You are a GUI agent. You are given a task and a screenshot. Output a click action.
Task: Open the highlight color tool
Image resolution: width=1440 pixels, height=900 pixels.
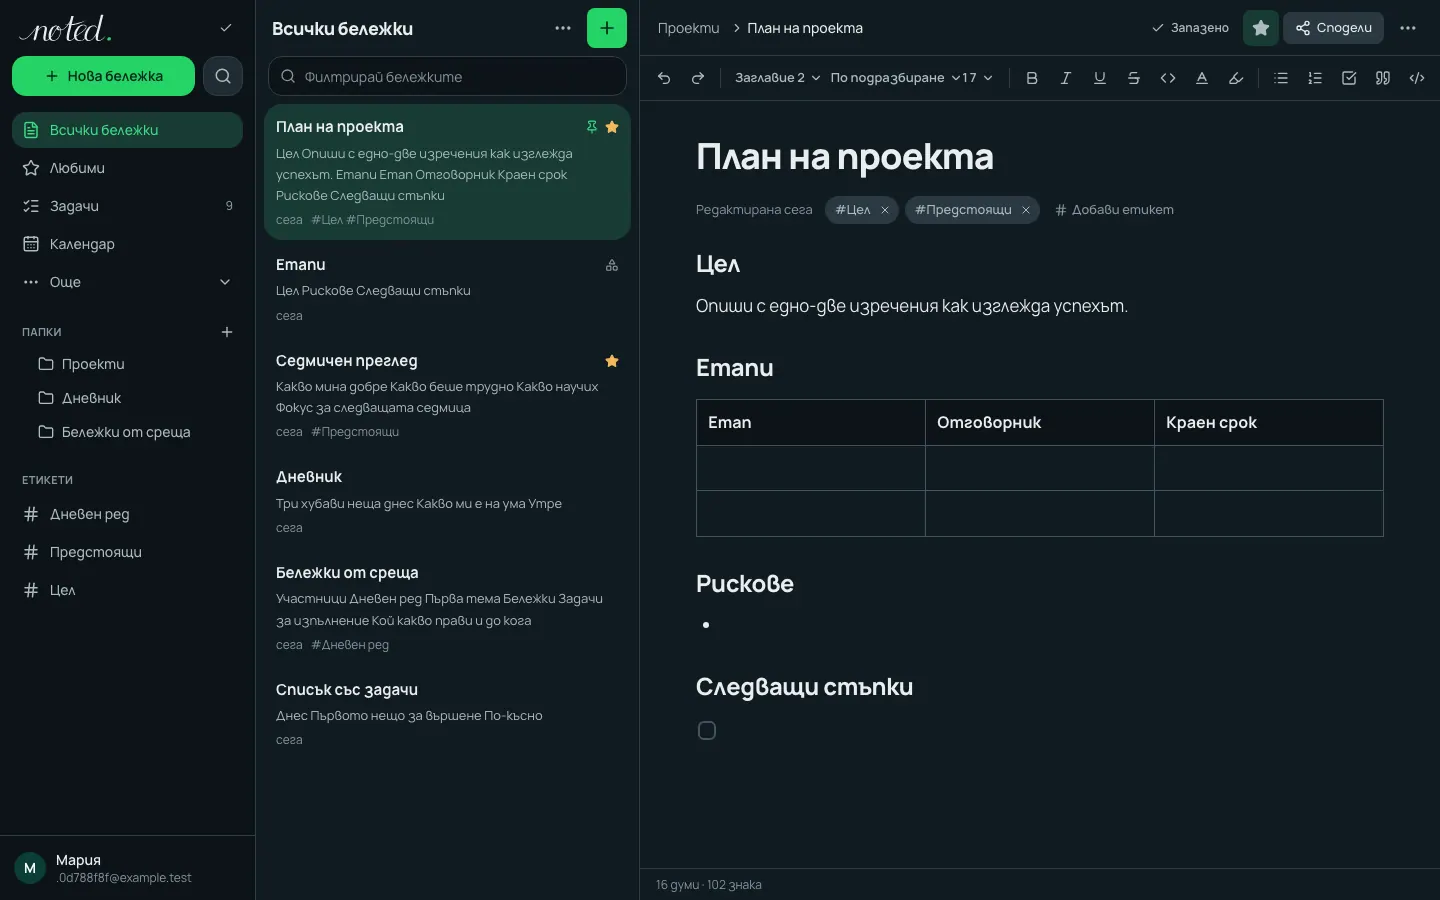coord(1236,78)
